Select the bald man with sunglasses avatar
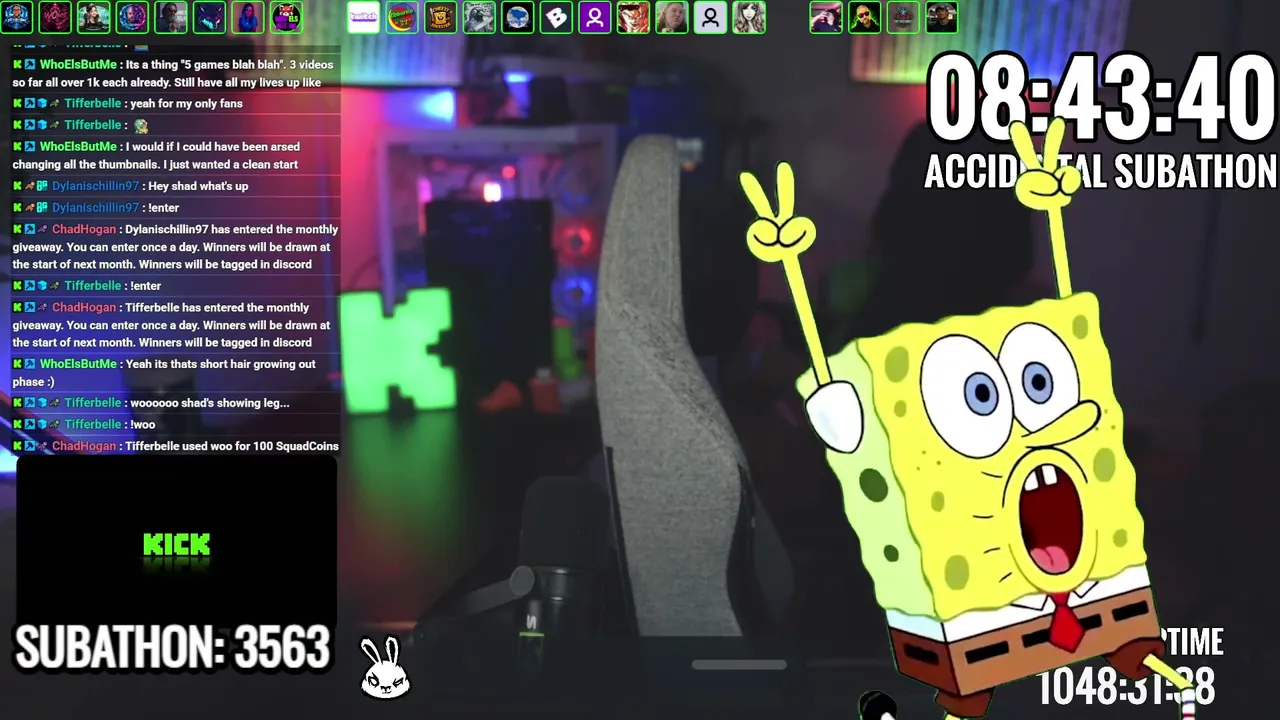This screenshot has height=720, width=1280. click(864, 17)
